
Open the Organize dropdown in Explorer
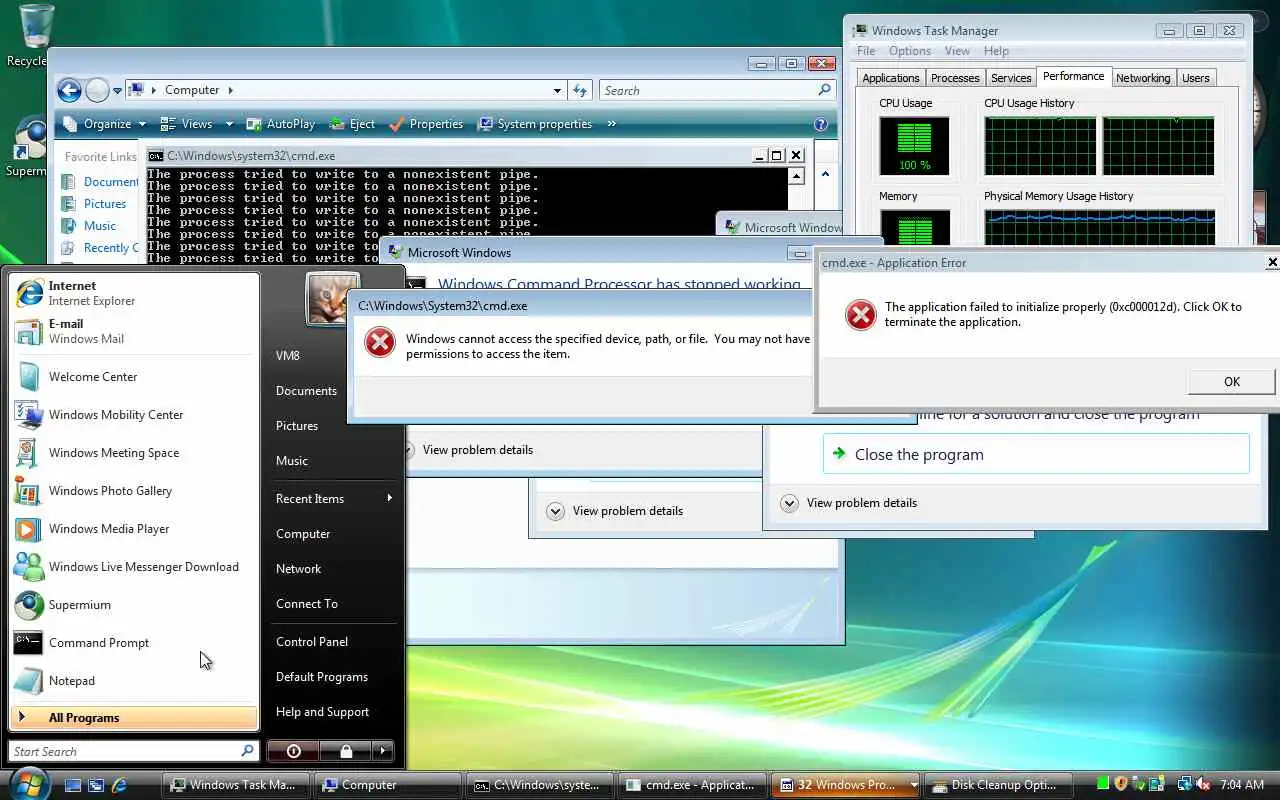(105, 124)
